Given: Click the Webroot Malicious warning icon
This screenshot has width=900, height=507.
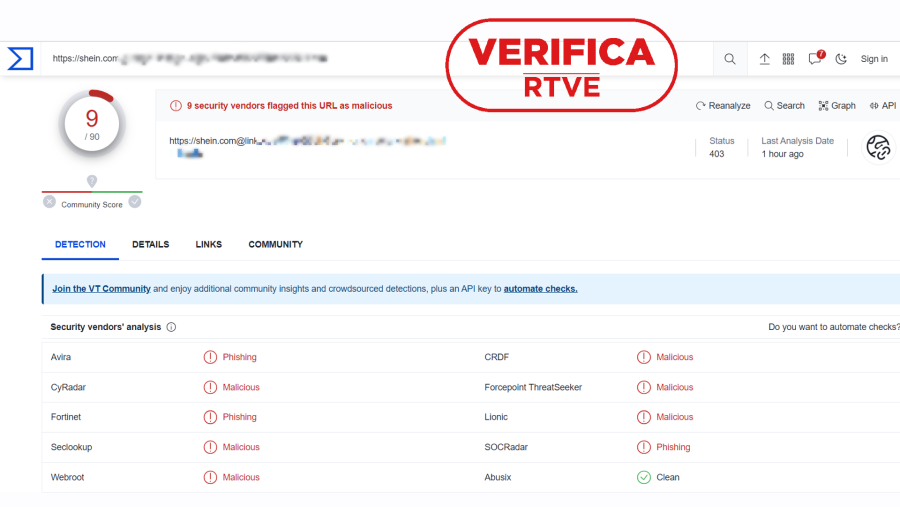Looking at the screenshot, I should point(210,477).
